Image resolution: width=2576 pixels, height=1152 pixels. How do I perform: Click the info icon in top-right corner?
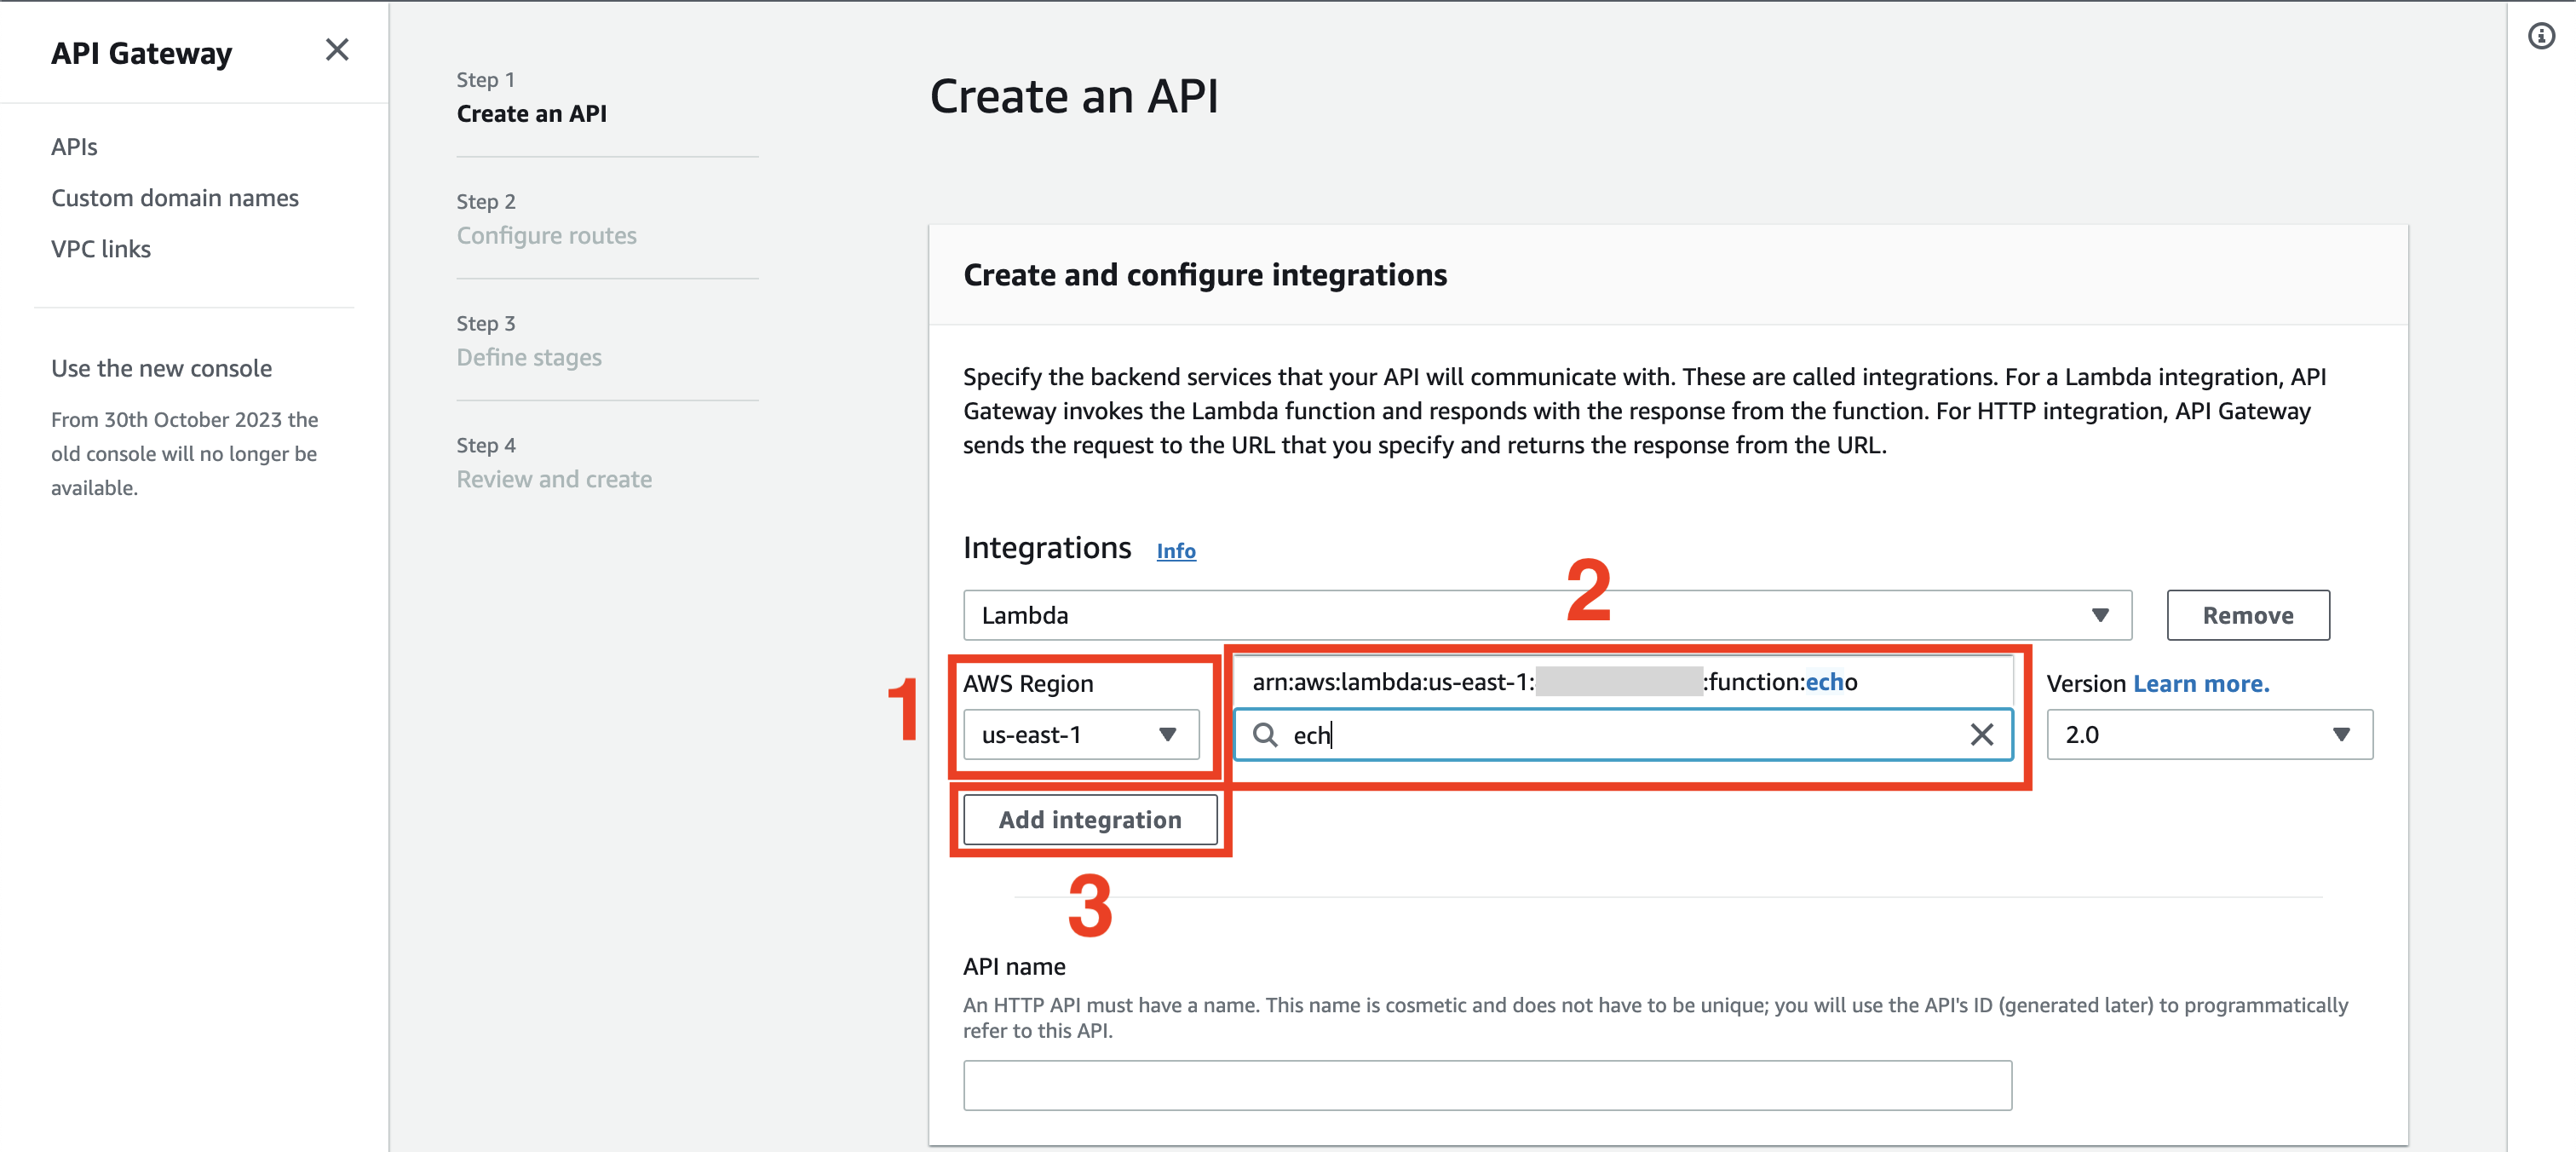point(2541,36)
